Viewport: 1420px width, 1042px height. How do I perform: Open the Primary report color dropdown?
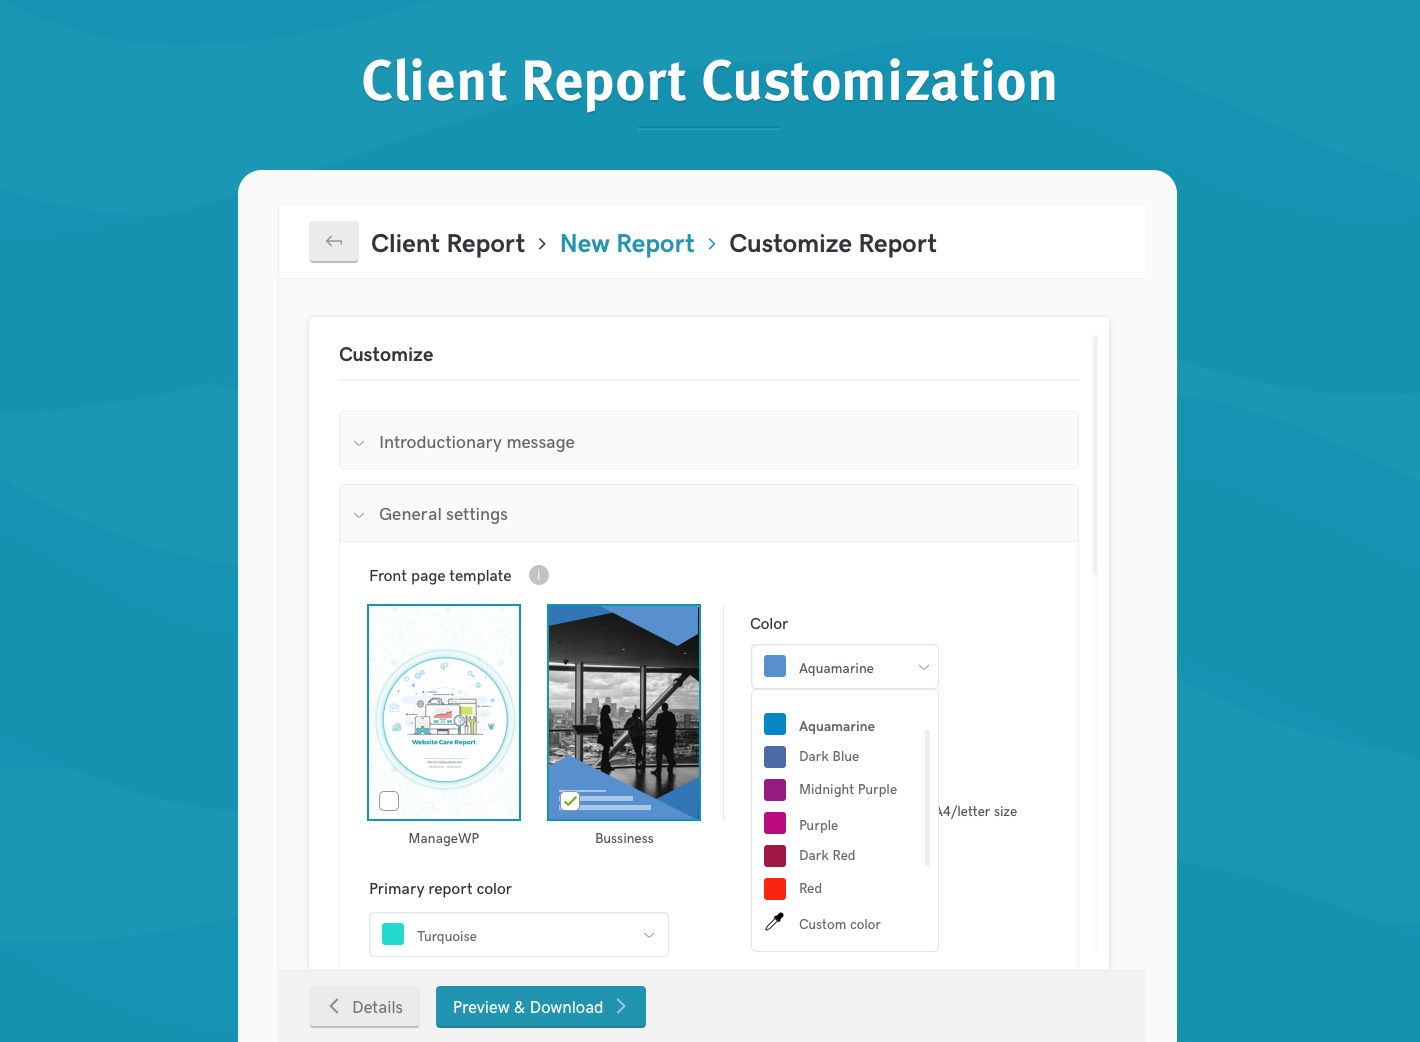click(518, 935)
